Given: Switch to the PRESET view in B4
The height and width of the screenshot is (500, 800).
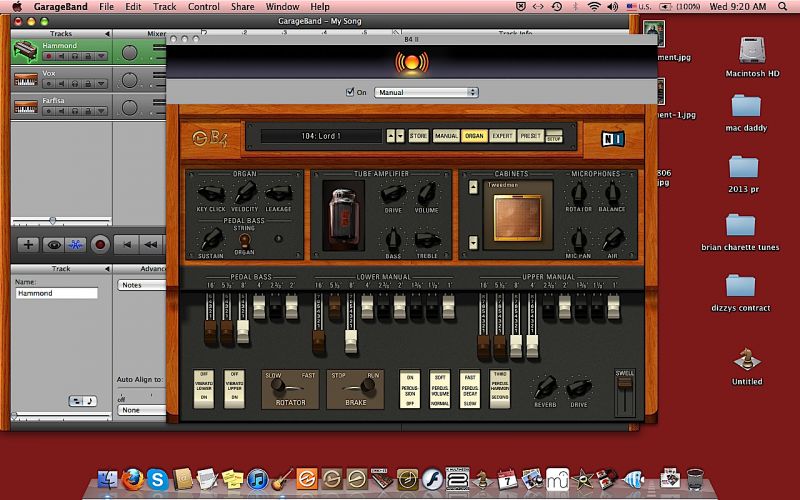Looking at the screenshot, I should [530, 136].
